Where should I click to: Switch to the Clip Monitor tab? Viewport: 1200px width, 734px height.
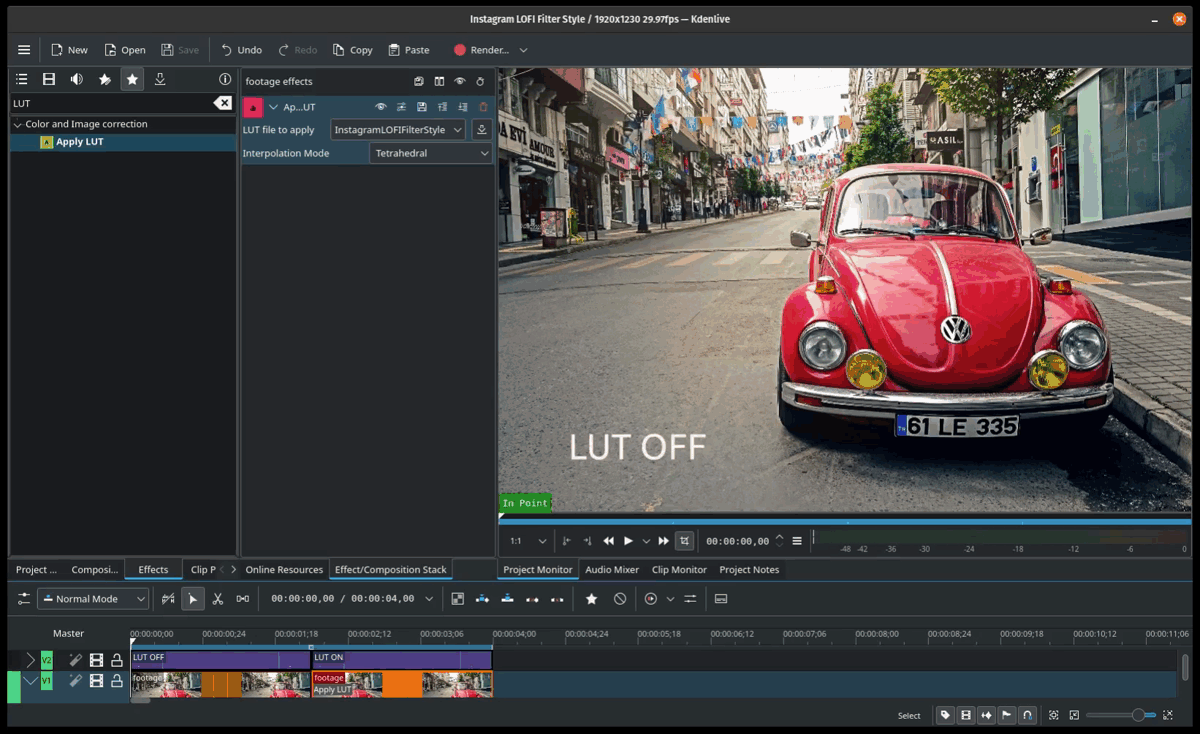click(679, 570)
